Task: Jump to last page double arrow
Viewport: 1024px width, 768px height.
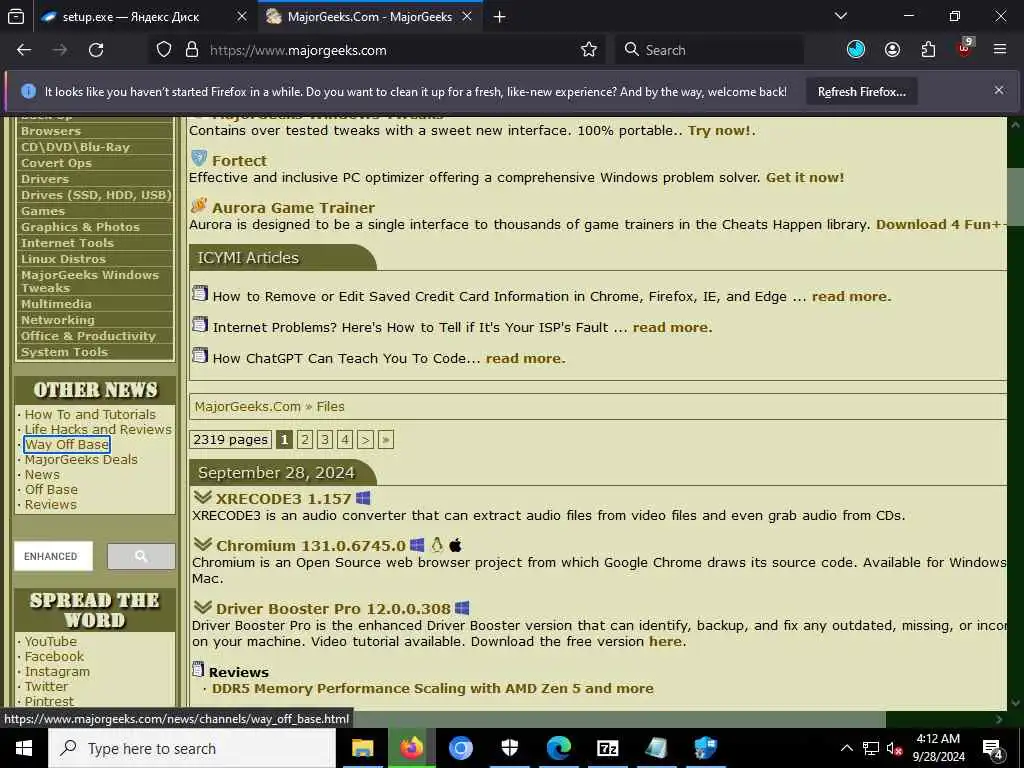Action: click(385, 440)
